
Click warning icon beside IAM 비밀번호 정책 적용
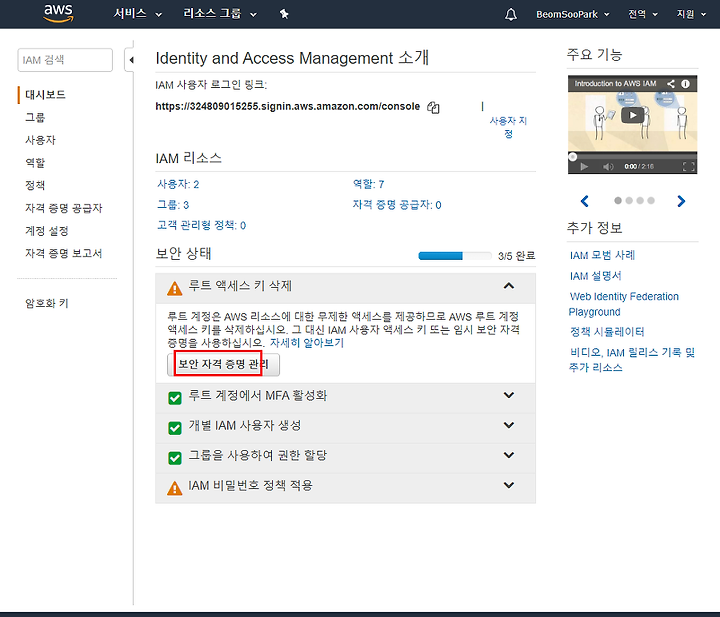click(x=174, y=488)
